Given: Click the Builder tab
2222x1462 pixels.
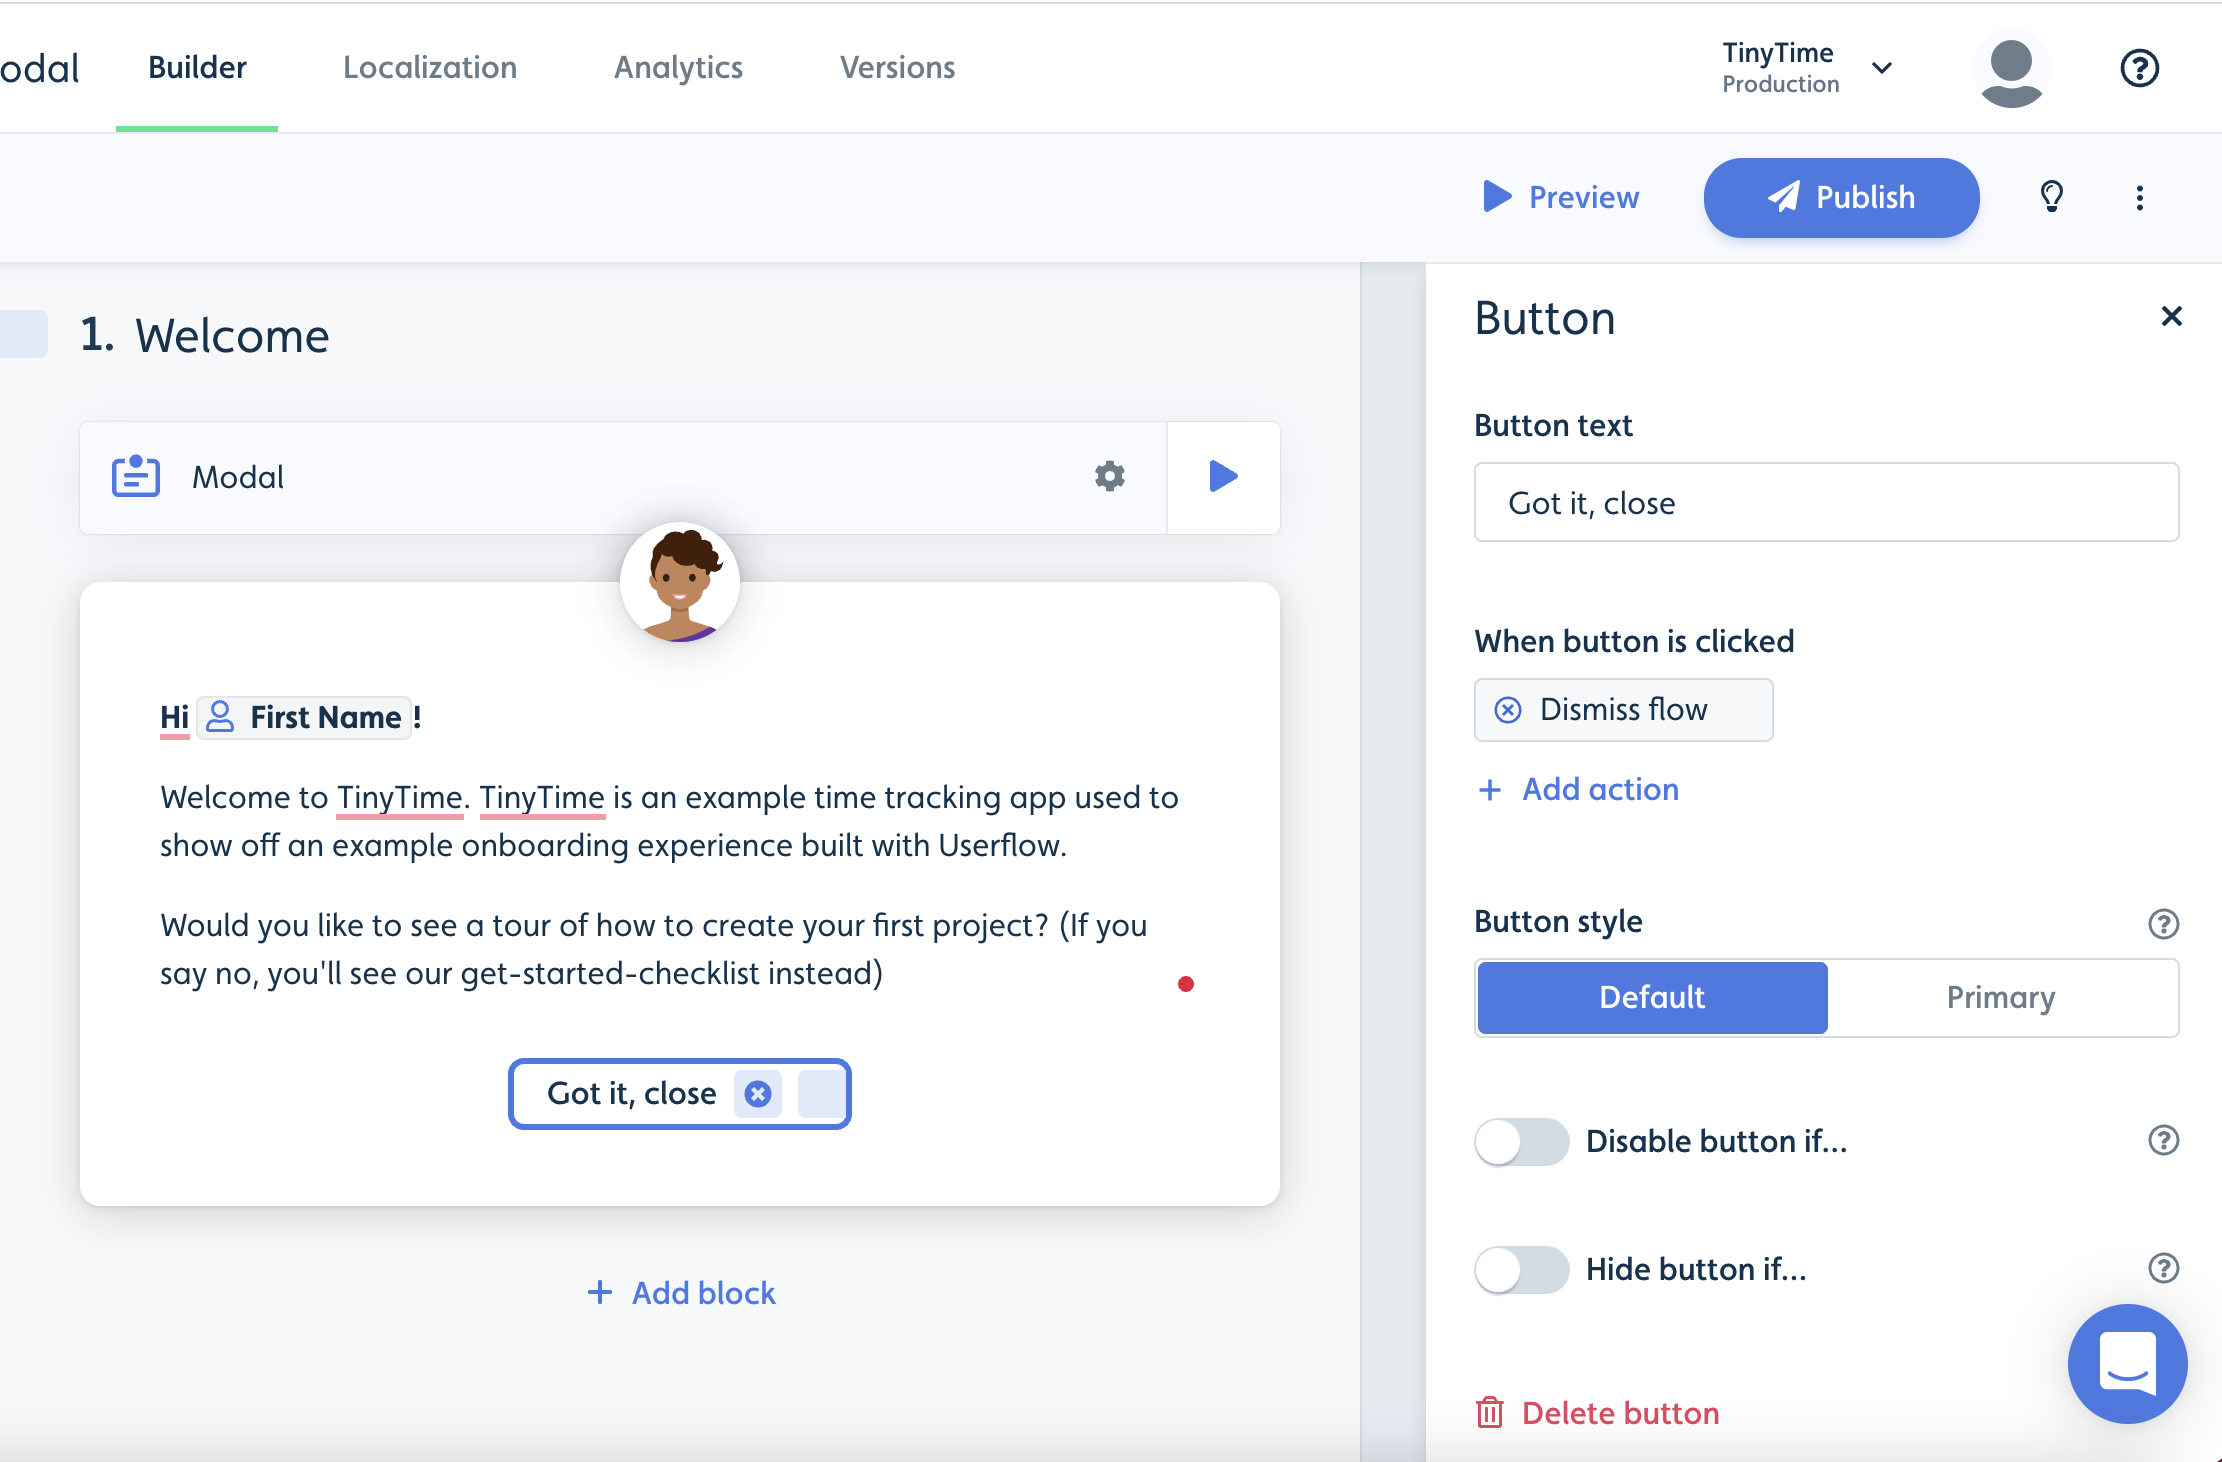Looking at the screenshot, I should (x=197, y=67).
